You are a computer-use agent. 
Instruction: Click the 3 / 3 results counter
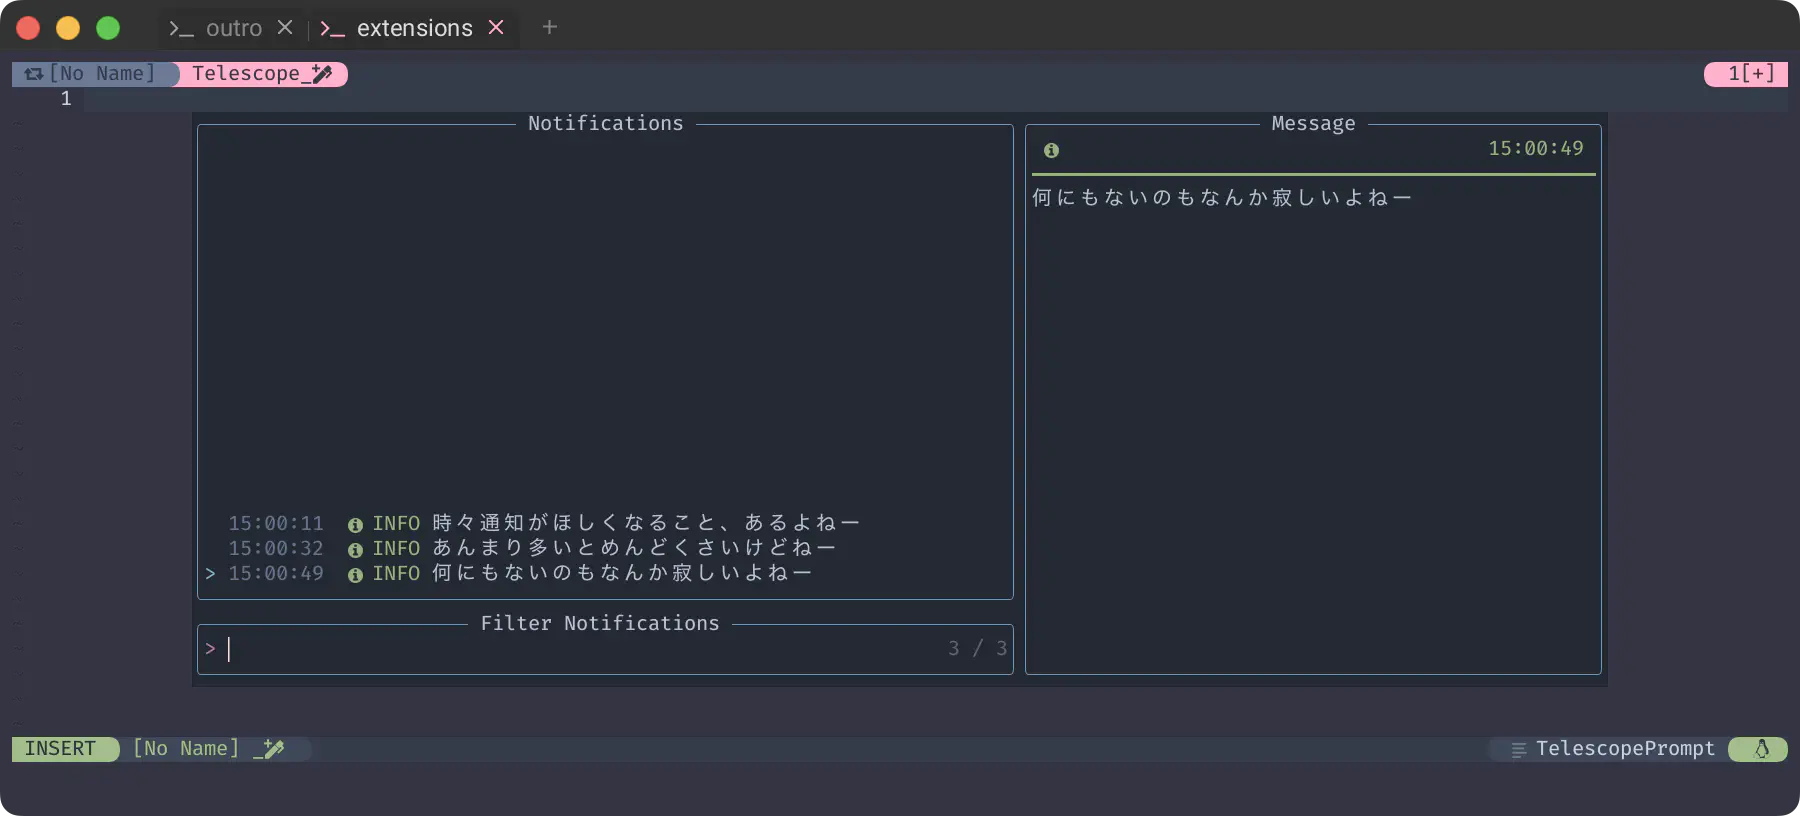point(977,649)
